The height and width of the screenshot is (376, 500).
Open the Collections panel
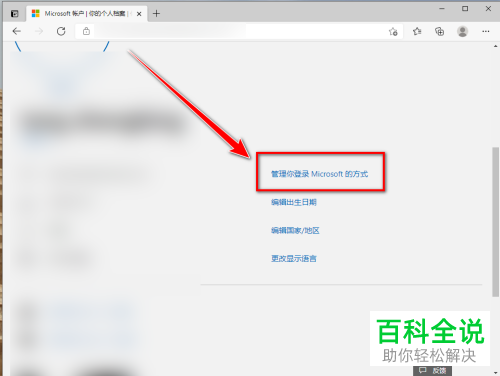point(440,32)
